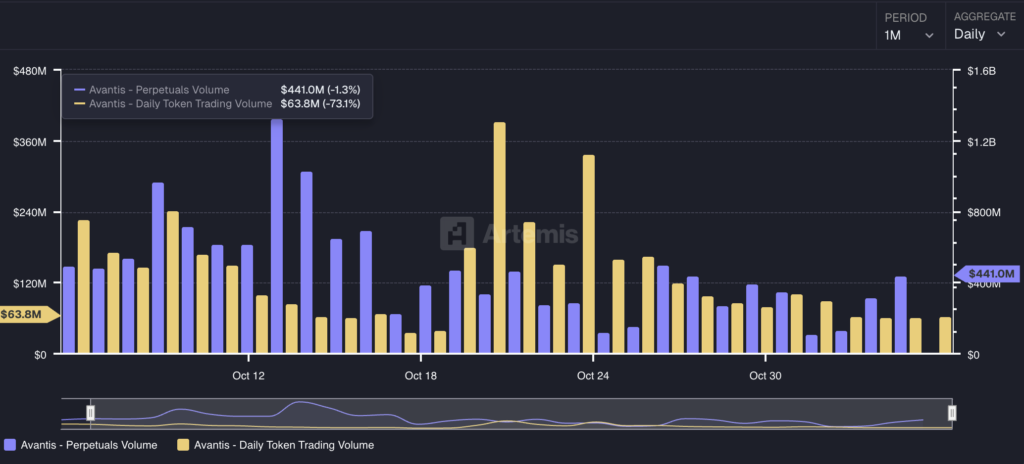Viewport: 1024px width, 464px height.
Task: Select the Oct 12 x-axis date label
Action: tap(248, 376)
